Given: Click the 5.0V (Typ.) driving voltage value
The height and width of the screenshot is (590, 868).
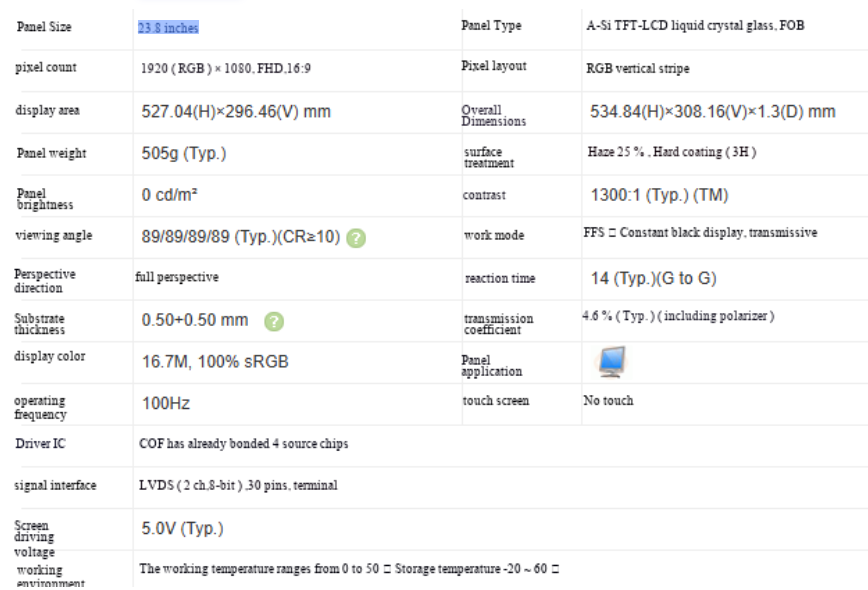Looking at the screenshot, I should click(182, 529).
